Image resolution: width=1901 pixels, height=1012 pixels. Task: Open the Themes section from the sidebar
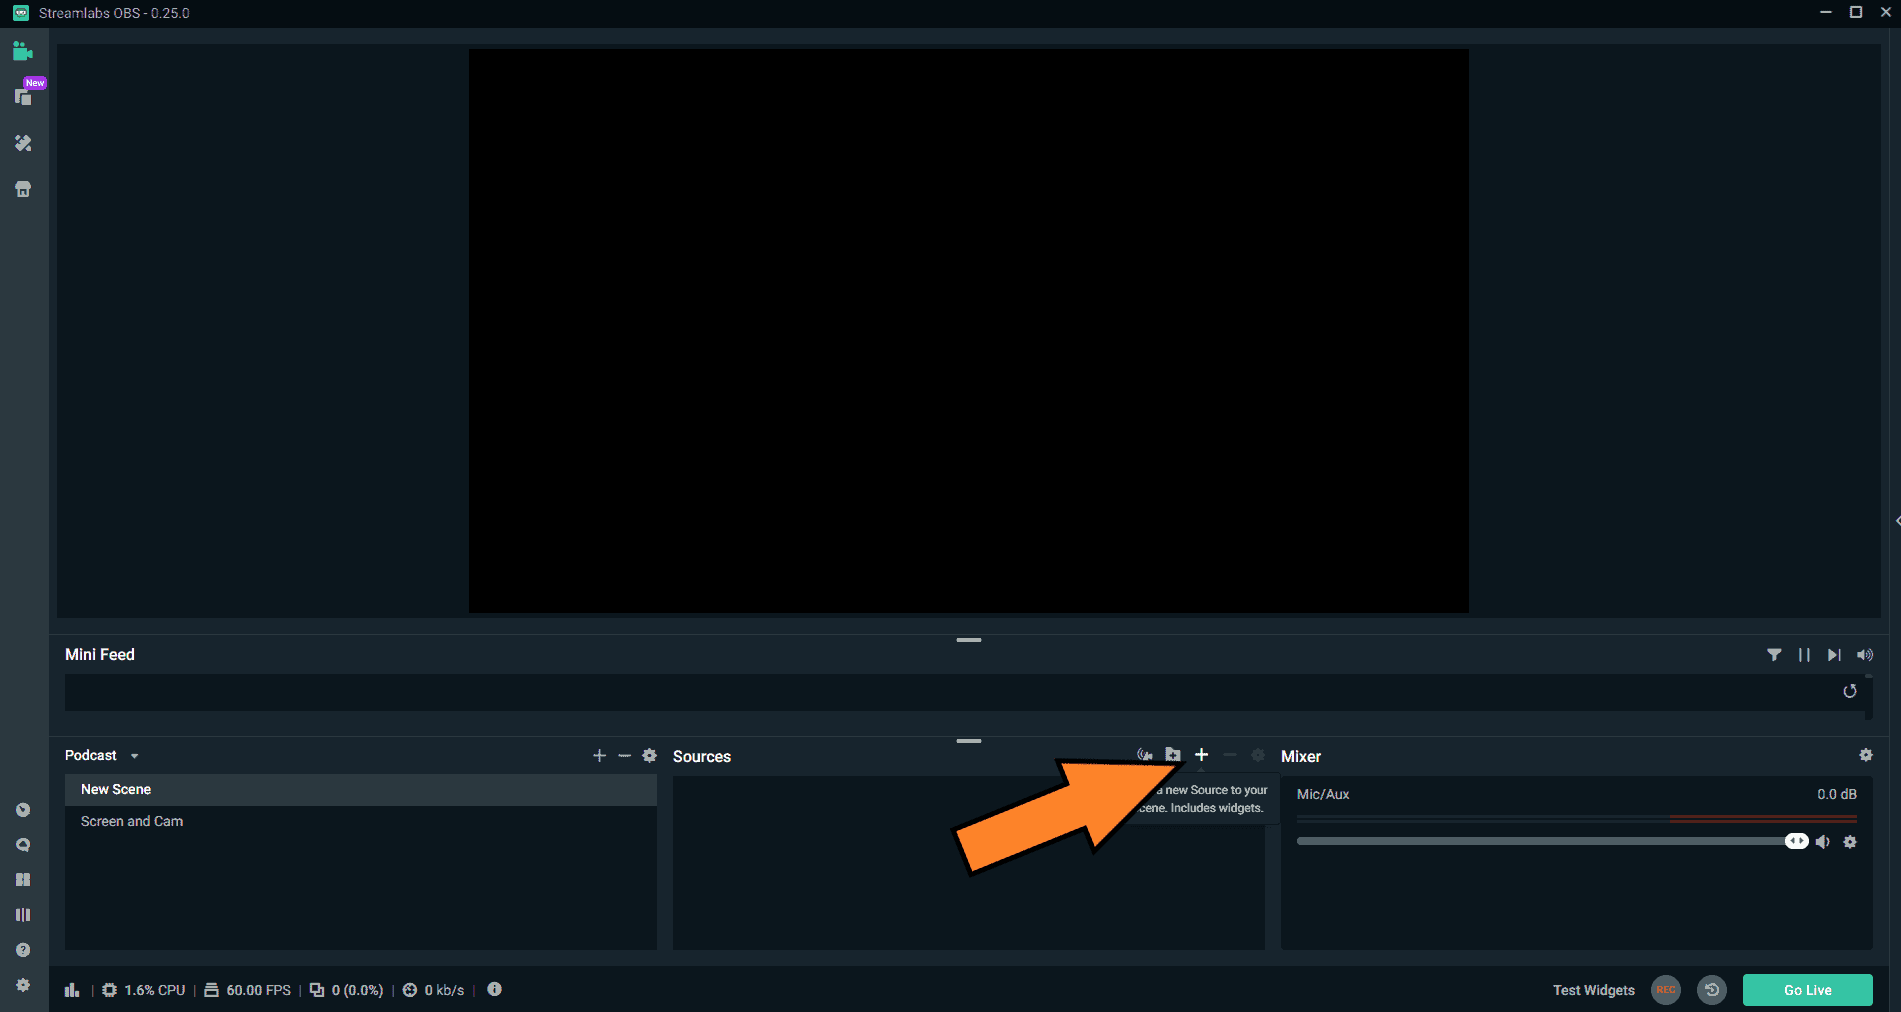pos(23,143)
